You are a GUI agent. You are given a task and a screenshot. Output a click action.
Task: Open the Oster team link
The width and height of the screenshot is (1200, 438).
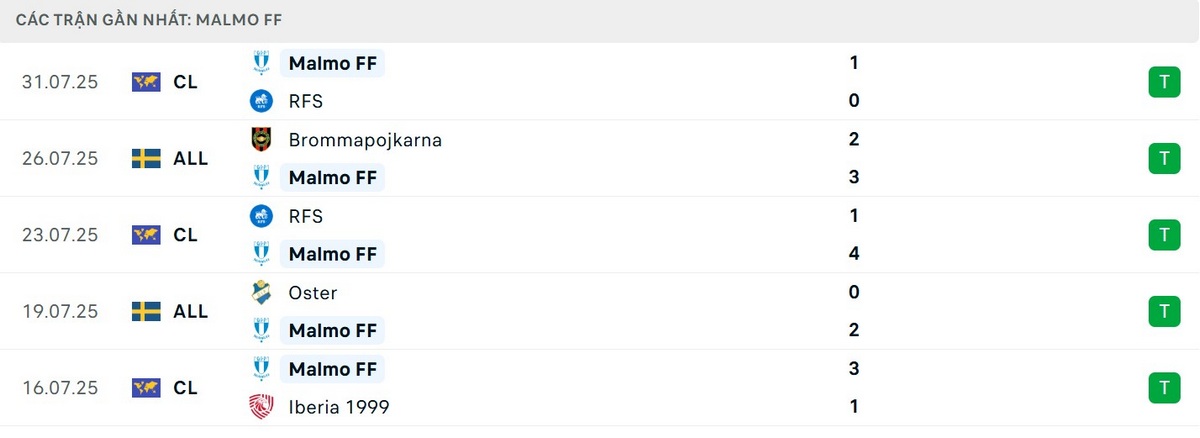(313, 292)
